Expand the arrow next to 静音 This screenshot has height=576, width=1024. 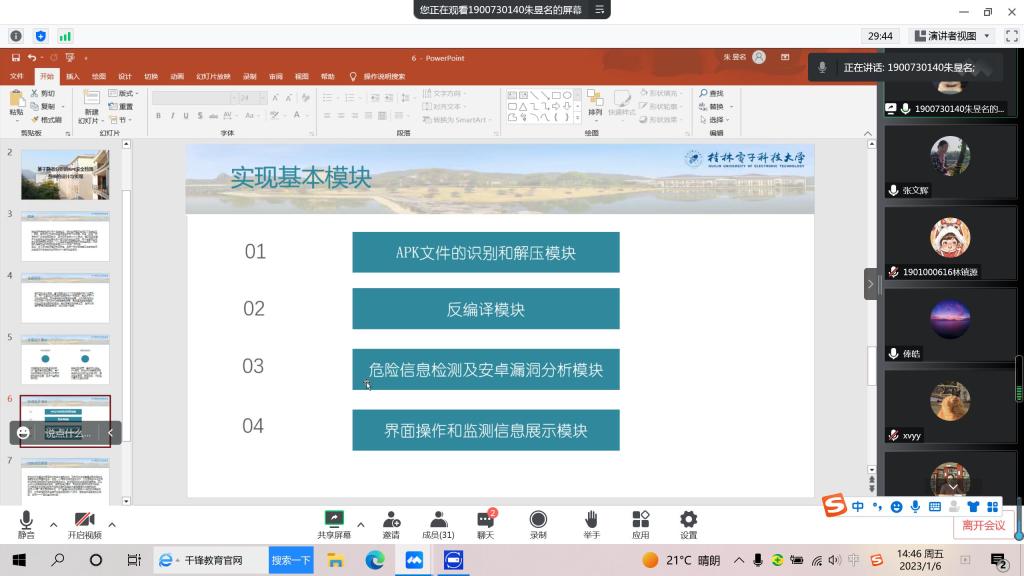pyautogui.click(x=52, y=524)
